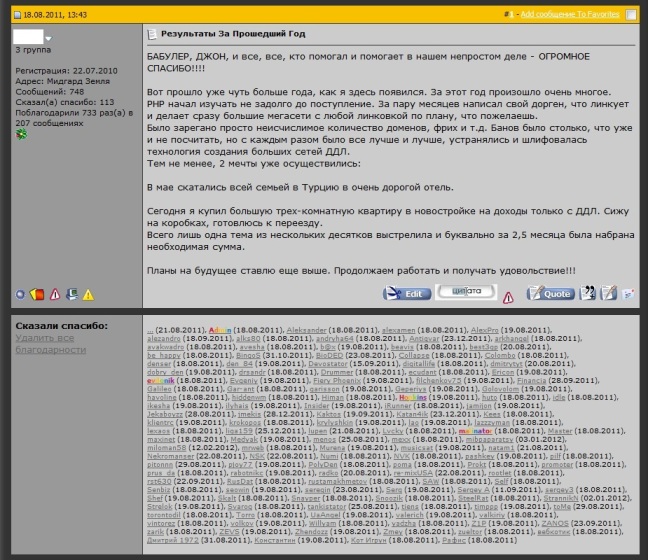The image size is (648, 560).
Task: Open post permalink #1
Action: [x=509, y=14]
